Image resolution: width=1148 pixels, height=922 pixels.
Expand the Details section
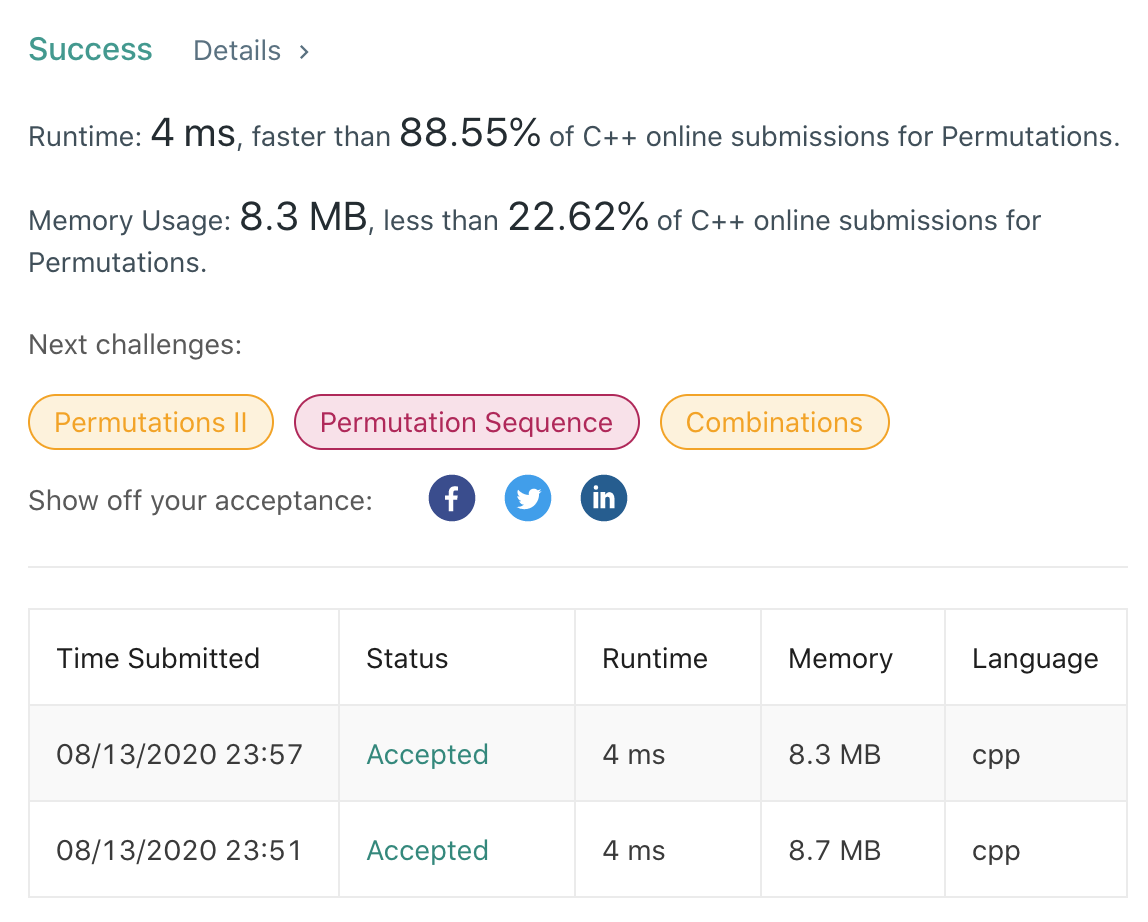pyautogui.click(x=237, y=50)
